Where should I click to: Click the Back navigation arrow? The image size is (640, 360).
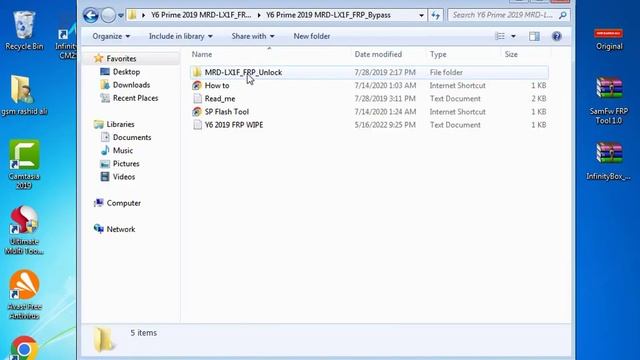[91, 16]
